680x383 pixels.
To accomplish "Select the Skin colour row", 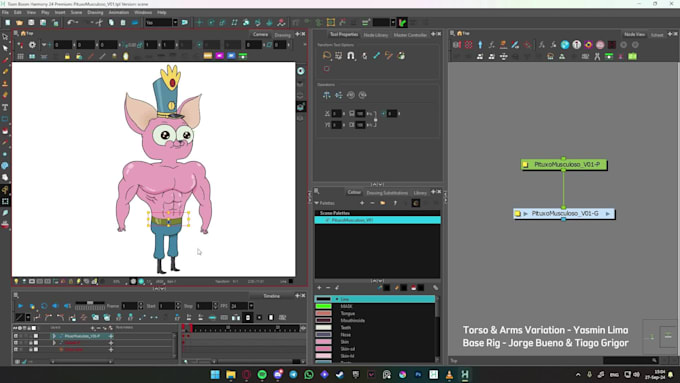I will click(x=374, y=342).
